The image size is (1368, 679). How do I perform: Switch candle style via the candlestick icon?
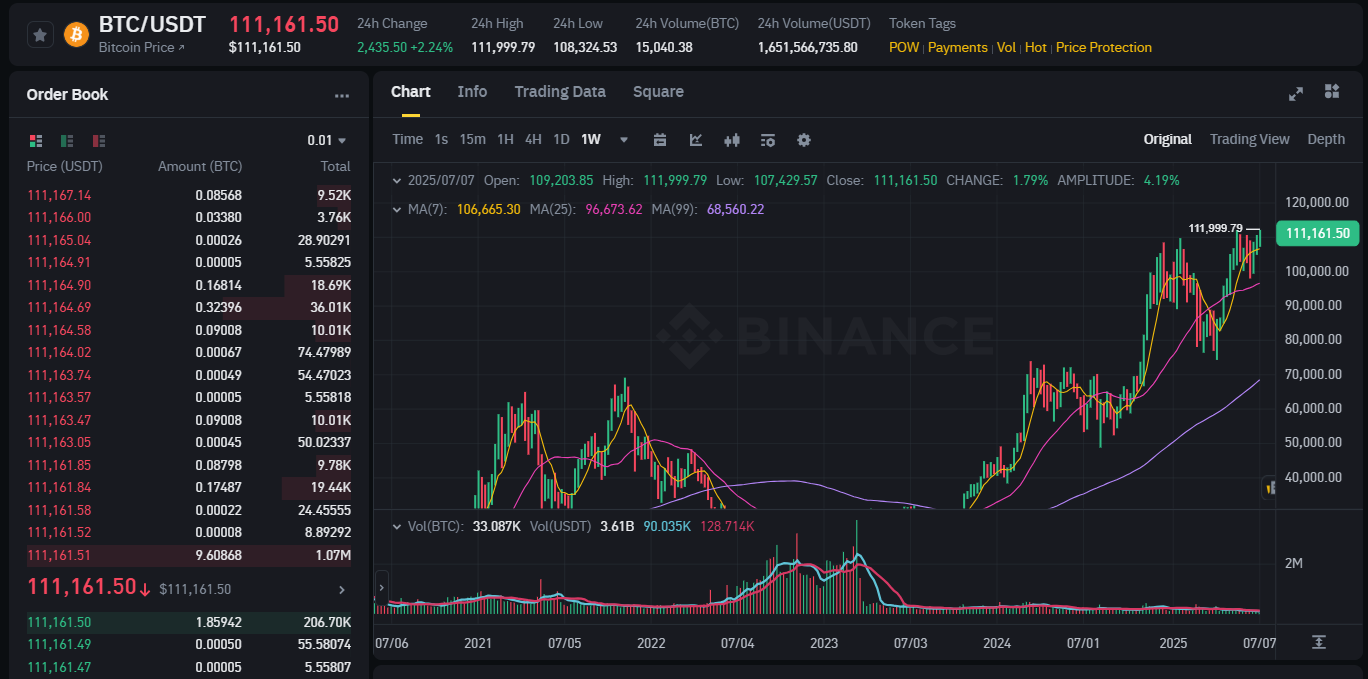tap(731, 140)
